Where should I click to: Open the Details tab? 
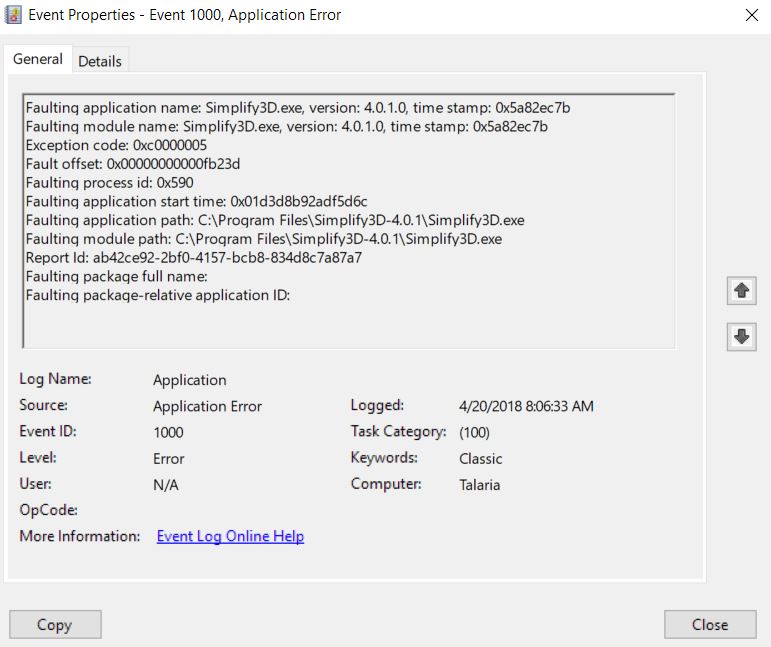(x=100, y=61)
